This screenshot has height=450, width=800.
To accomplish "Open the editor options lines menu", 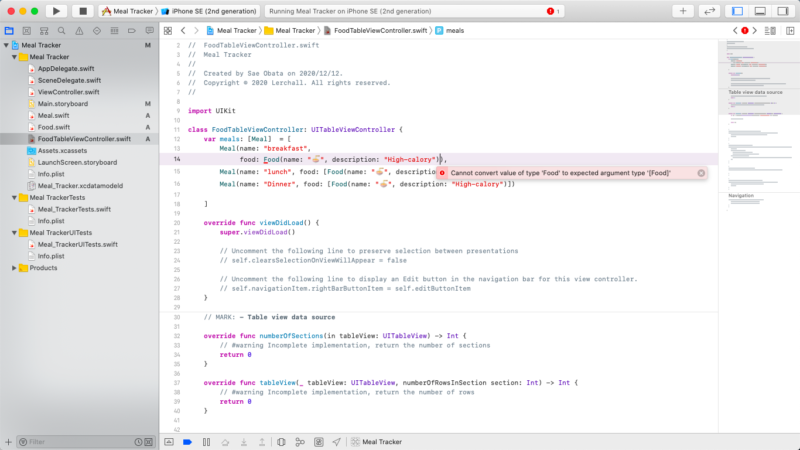I will tap(770, 31).
